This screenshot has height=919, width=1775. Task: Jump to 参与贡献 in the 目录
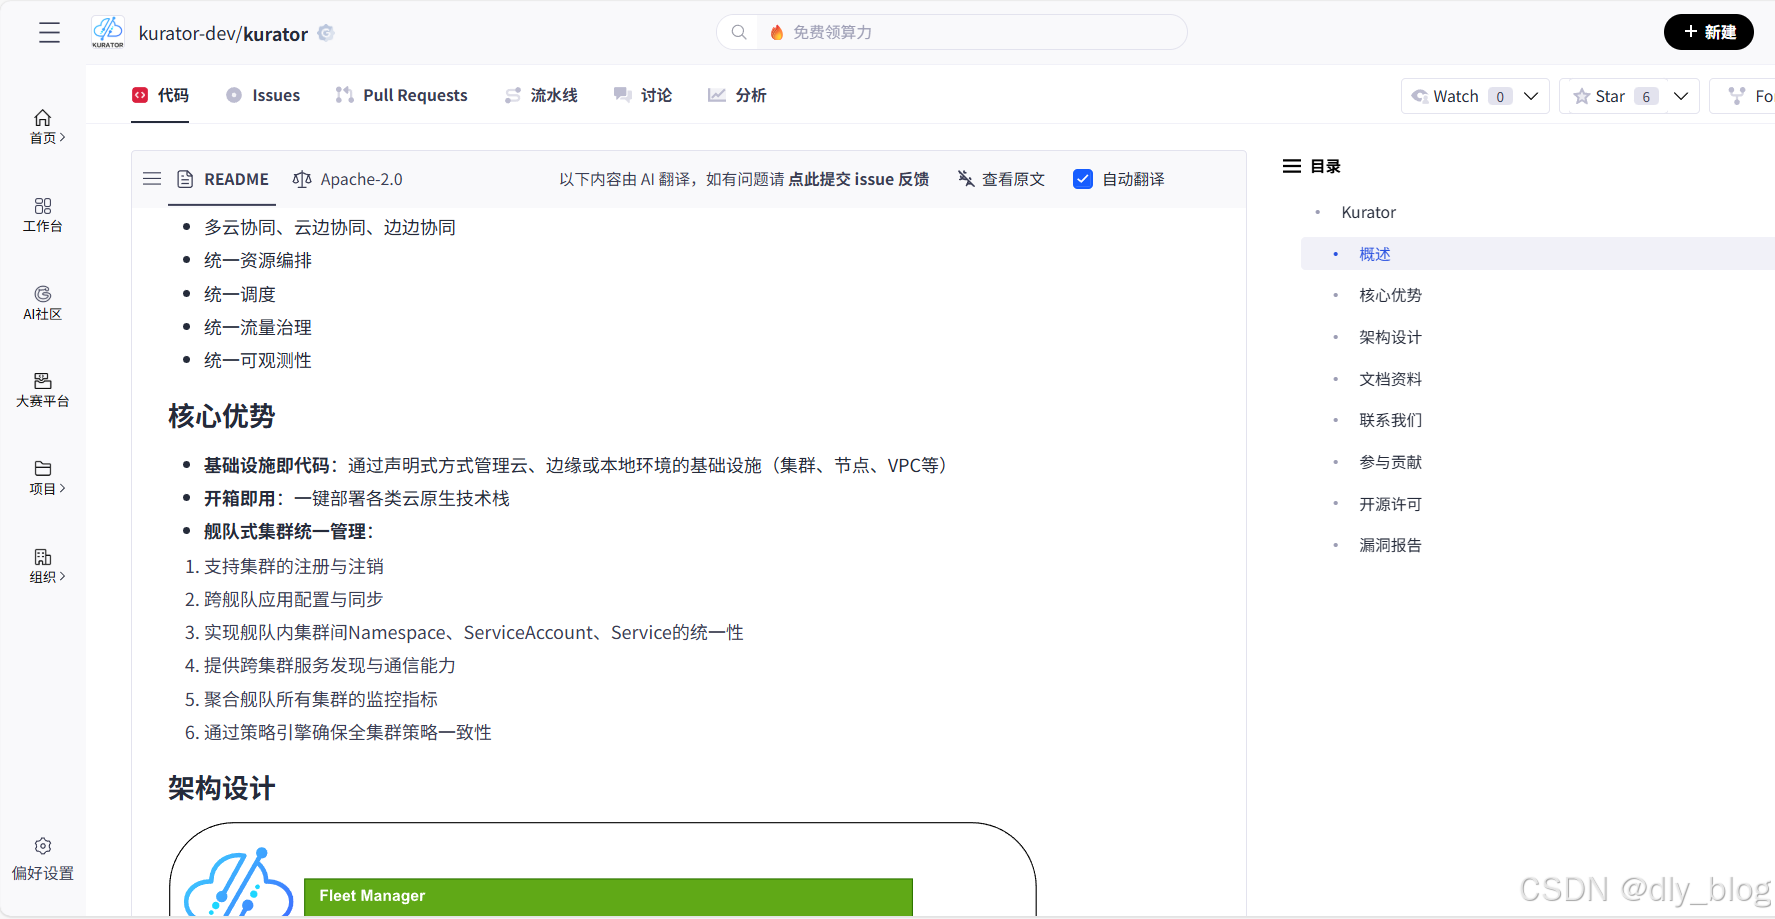pos(1390,462)
